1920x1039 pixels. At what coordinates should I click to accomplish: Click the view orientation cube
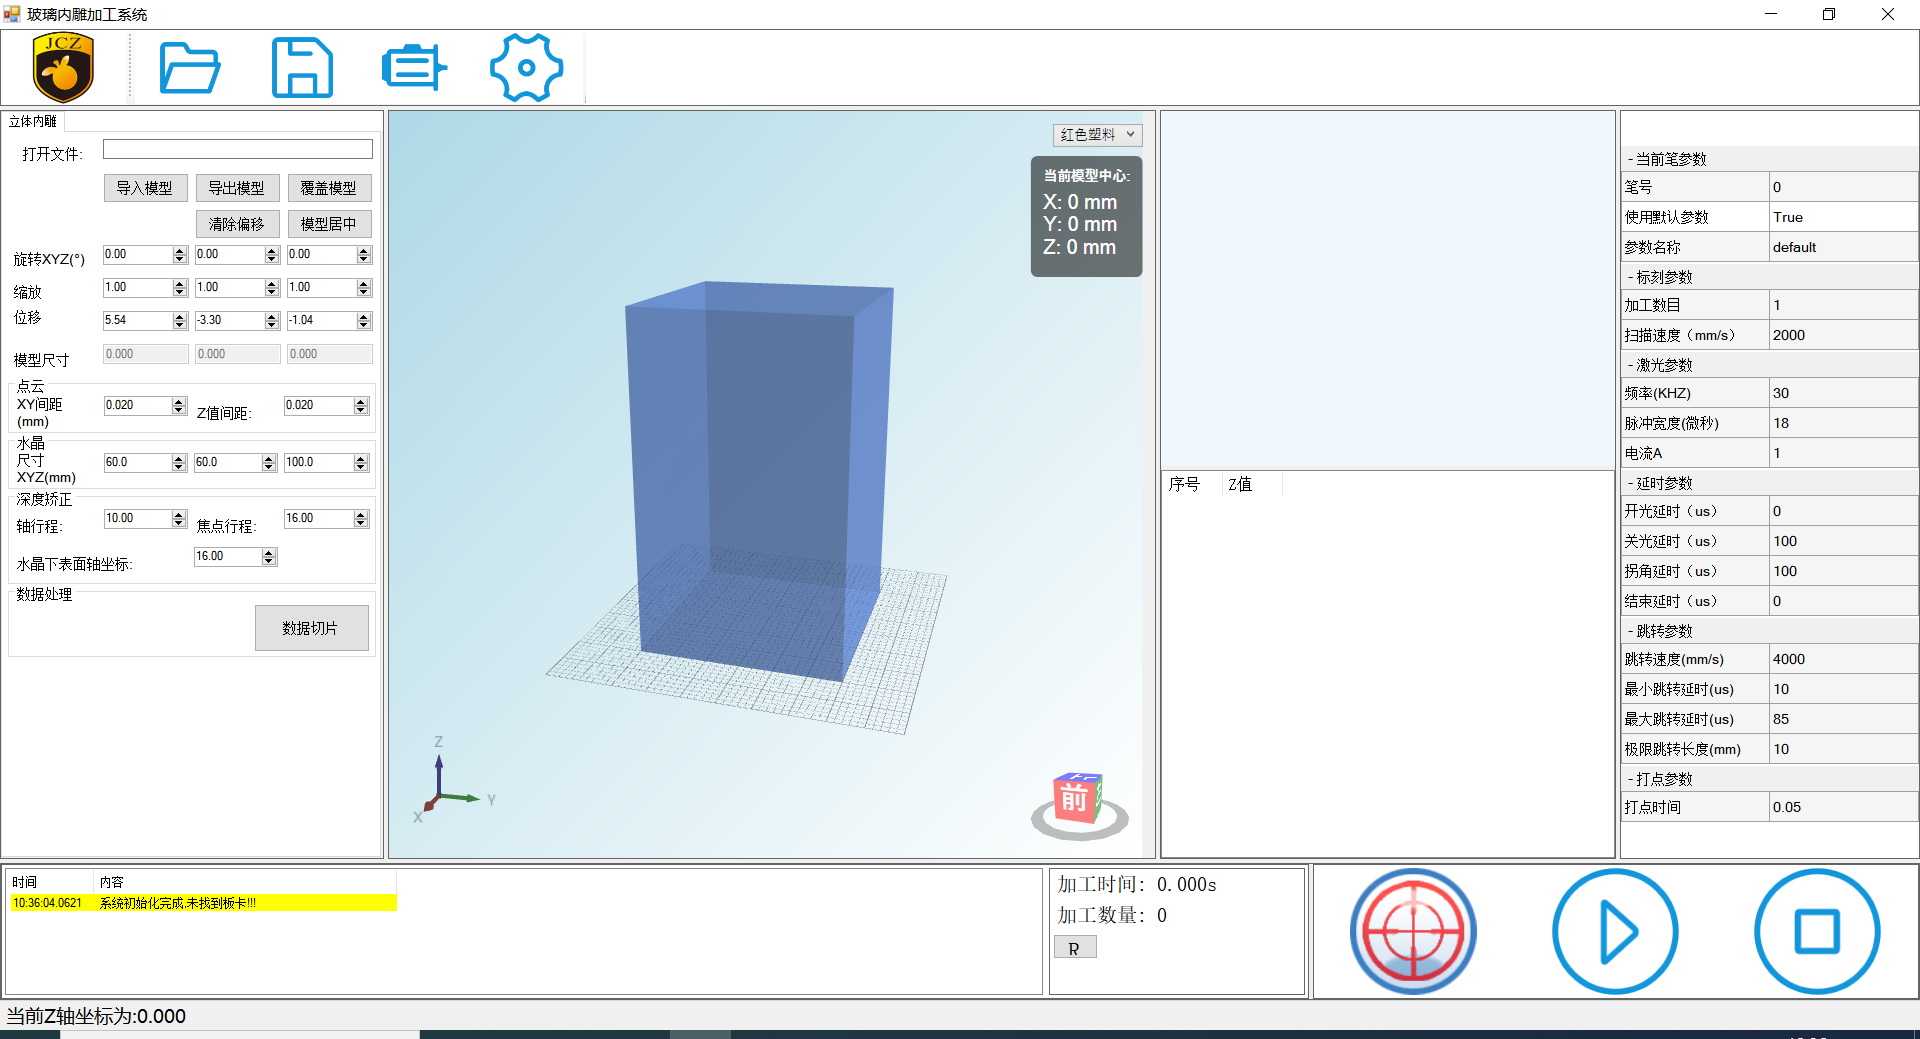tap(1077, 799)
